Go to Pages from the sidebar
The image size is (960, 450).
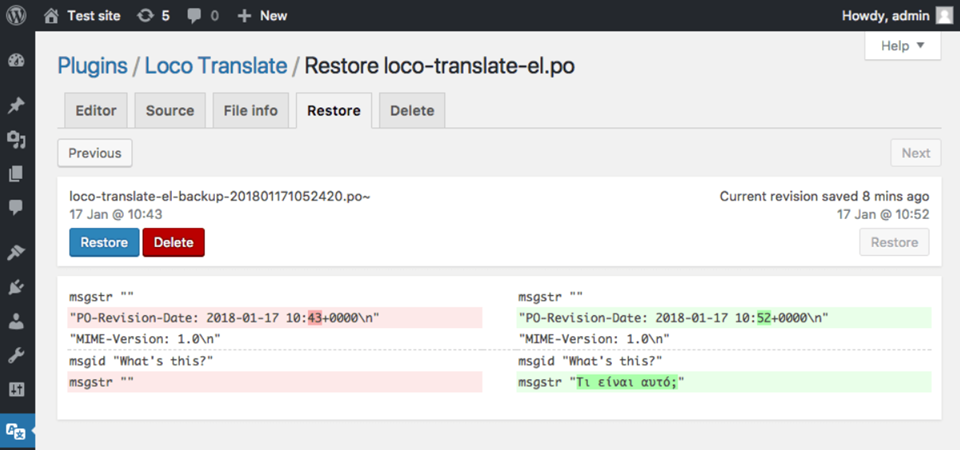pyautogui.click(x=16, y=174)
